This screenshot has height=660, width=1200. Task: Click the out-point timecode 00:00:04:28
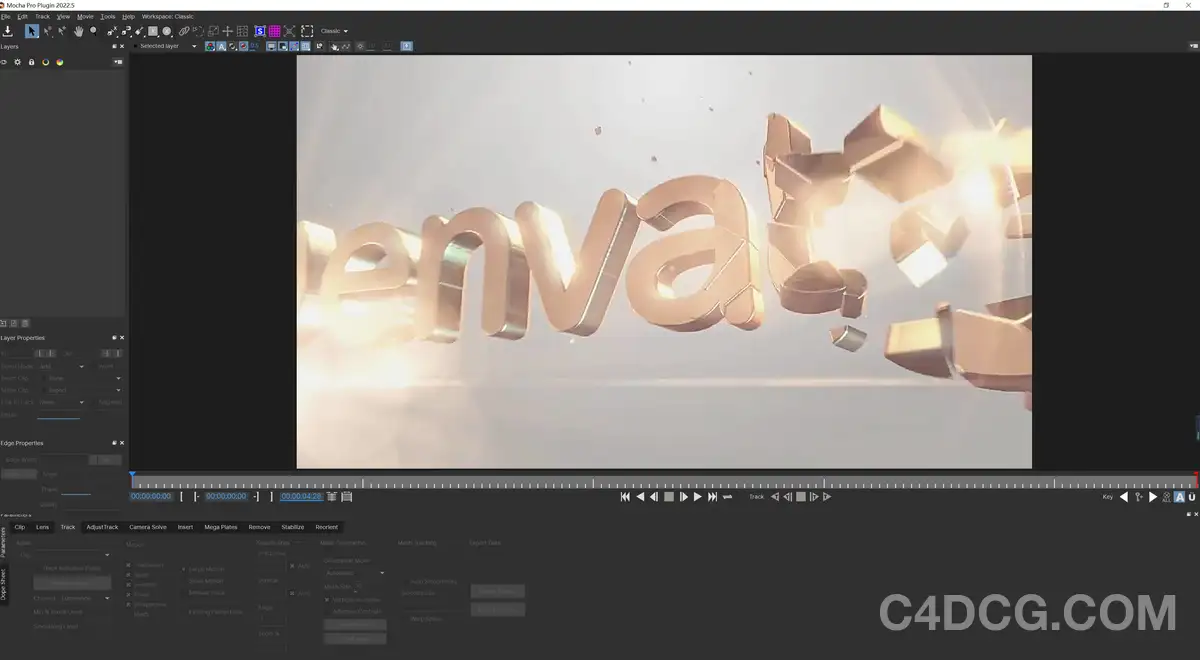coord(301,496)
